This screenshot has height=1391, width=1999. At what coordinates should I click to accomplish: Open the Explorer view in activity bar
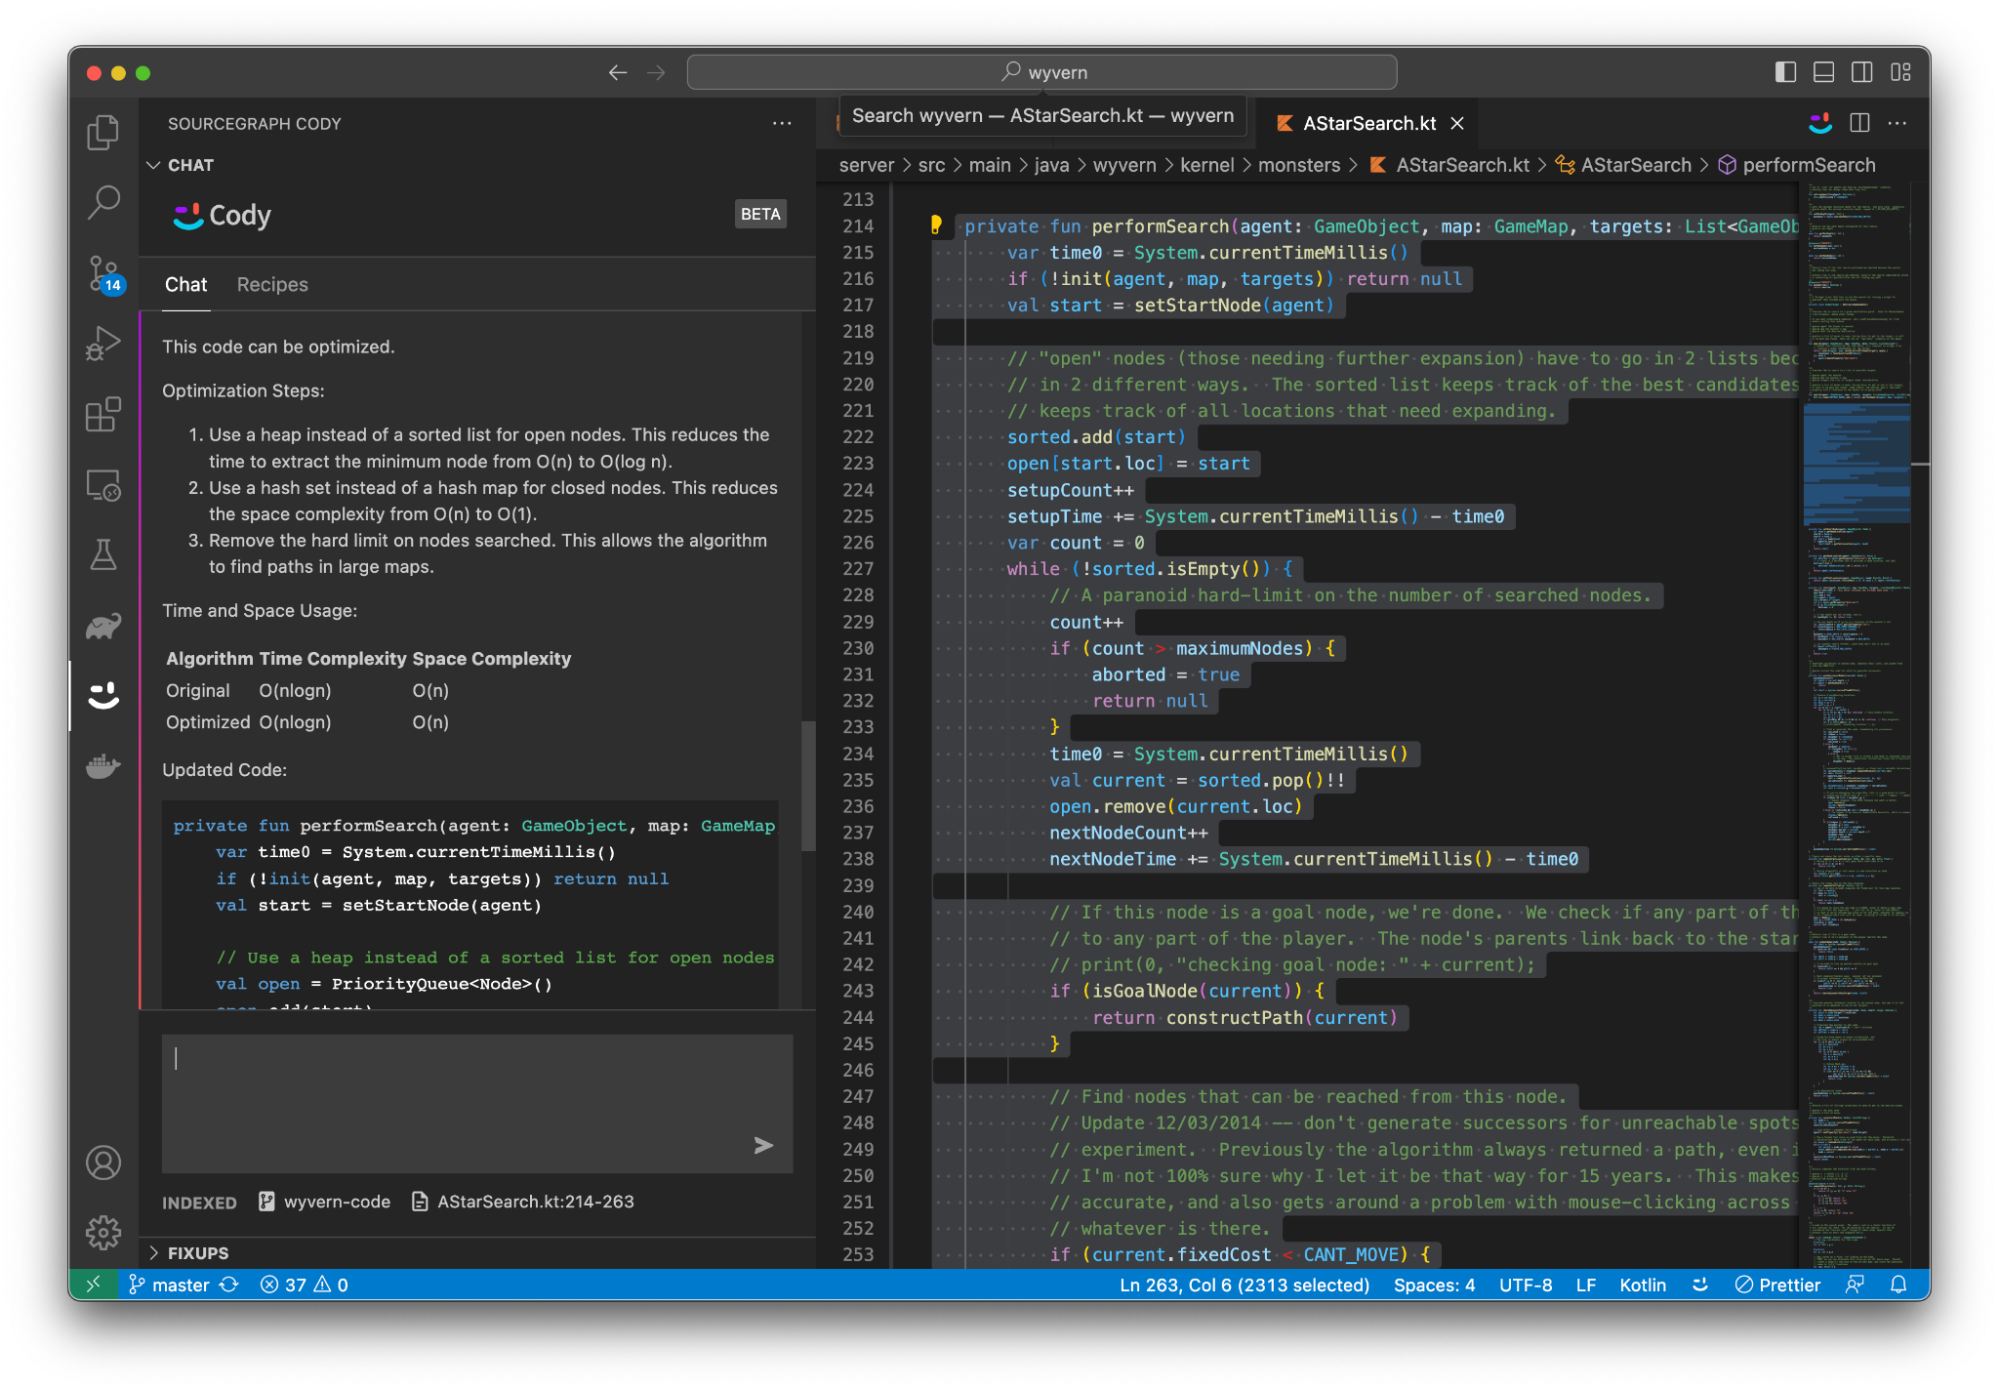103,133
